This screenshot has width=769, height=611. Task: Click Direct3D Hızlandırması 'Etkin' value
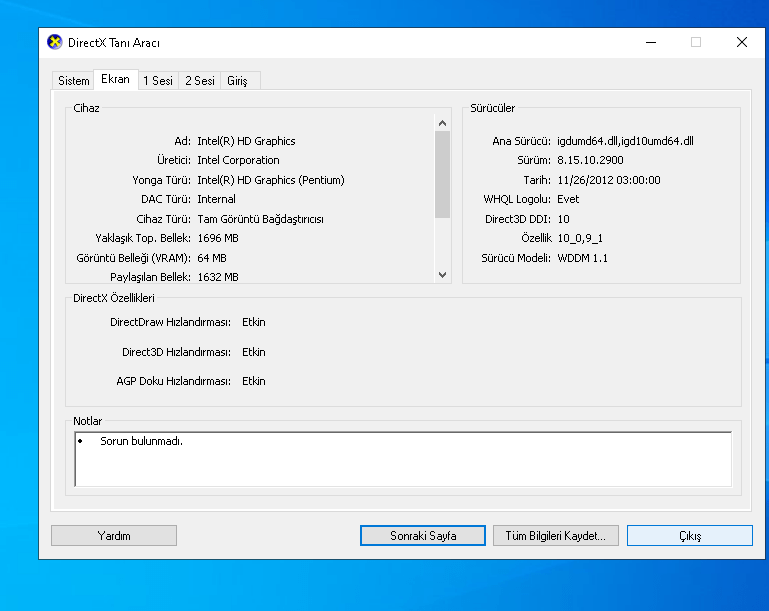coord(254,352)
